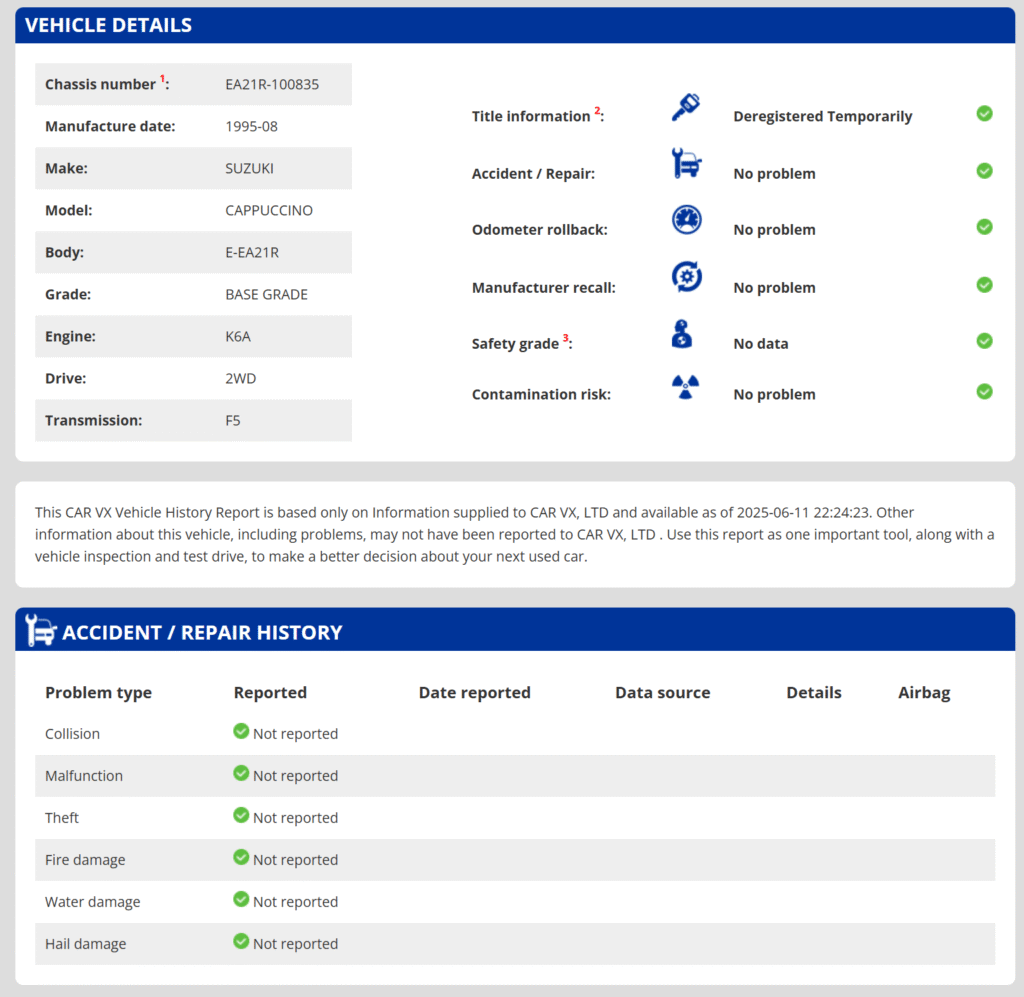The image size is (1024, 997).
Task: Open footnote 1 next to Chassis number
Action: click(x=162, y=79)
